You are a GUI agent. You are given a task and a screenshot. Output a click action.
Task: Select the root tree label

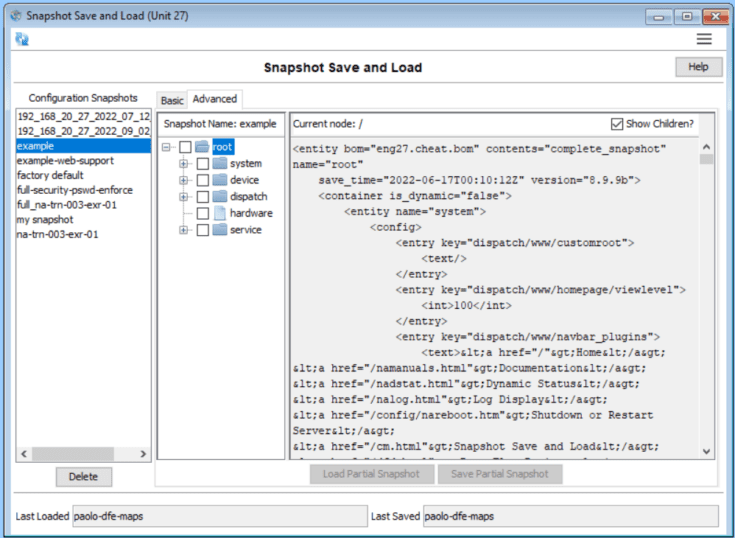point(223,147)
